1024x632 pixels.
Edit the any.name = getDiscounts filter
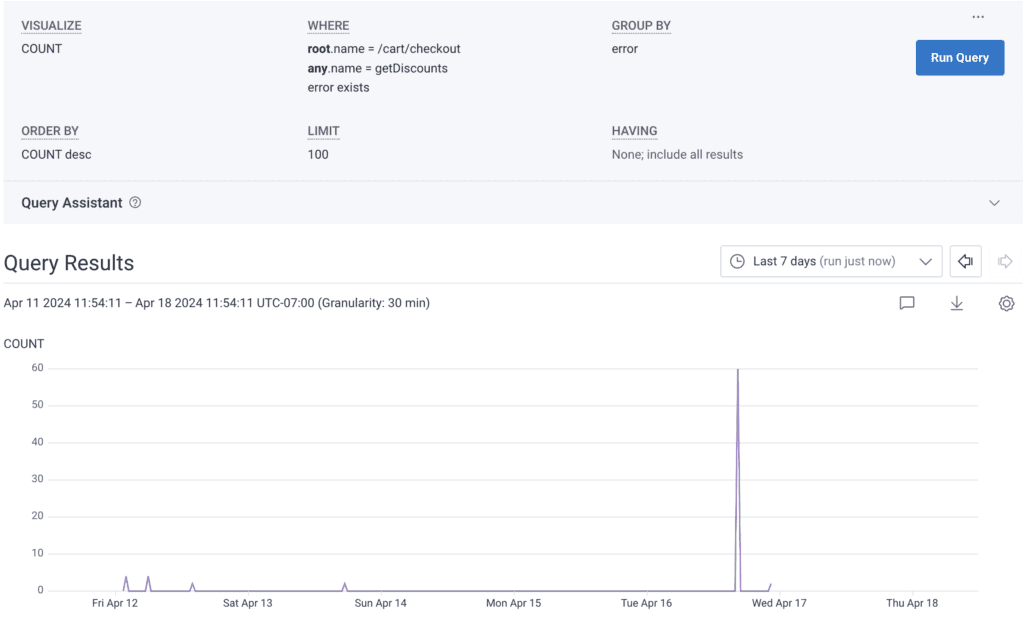click(x=377, y=68)
